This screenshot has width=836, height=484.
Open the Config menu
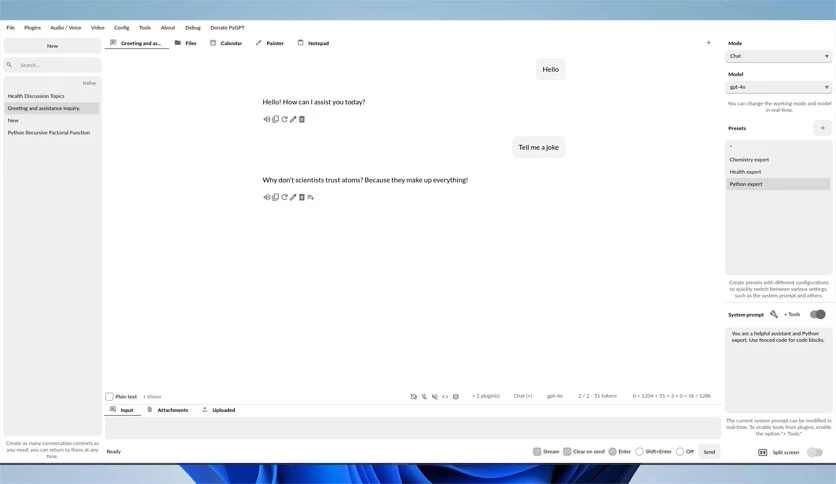pos(122,28)
